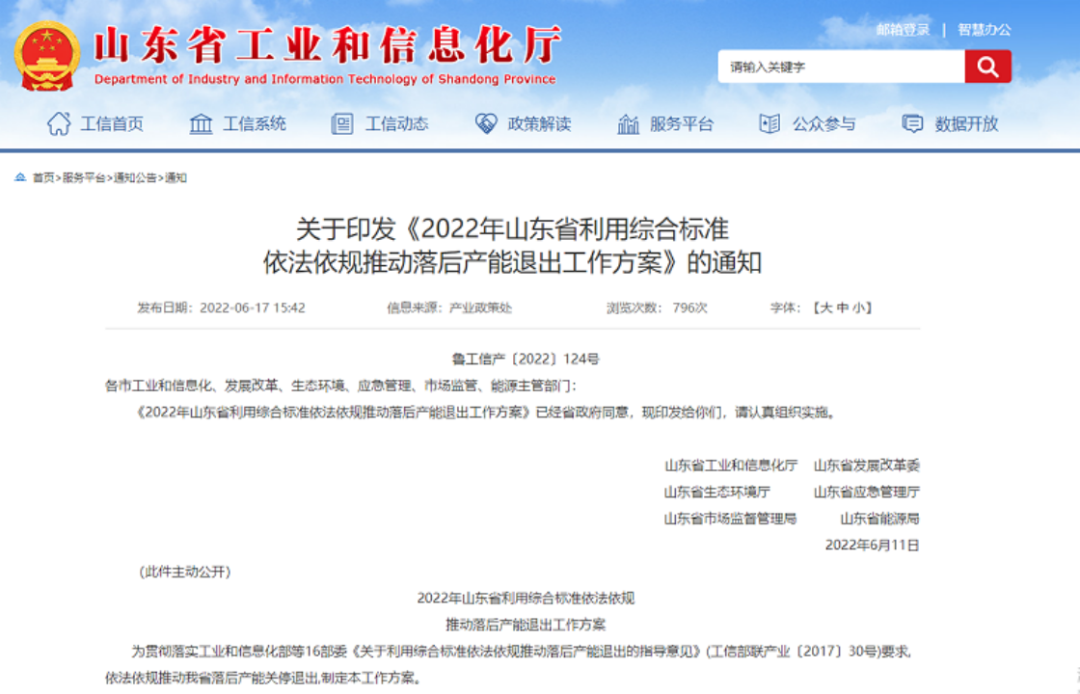Image resolution: width=1080 pixels, height=694 pixels.
Task: Open the 工信动态 menu item
Action: pos(397,124)
